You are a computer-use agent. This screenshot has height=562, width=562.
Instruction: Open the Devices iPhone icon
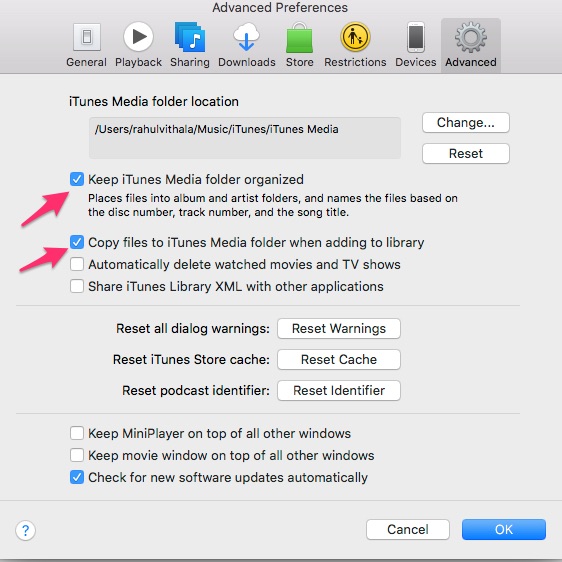pyautogui.click(x=416, y=37)
